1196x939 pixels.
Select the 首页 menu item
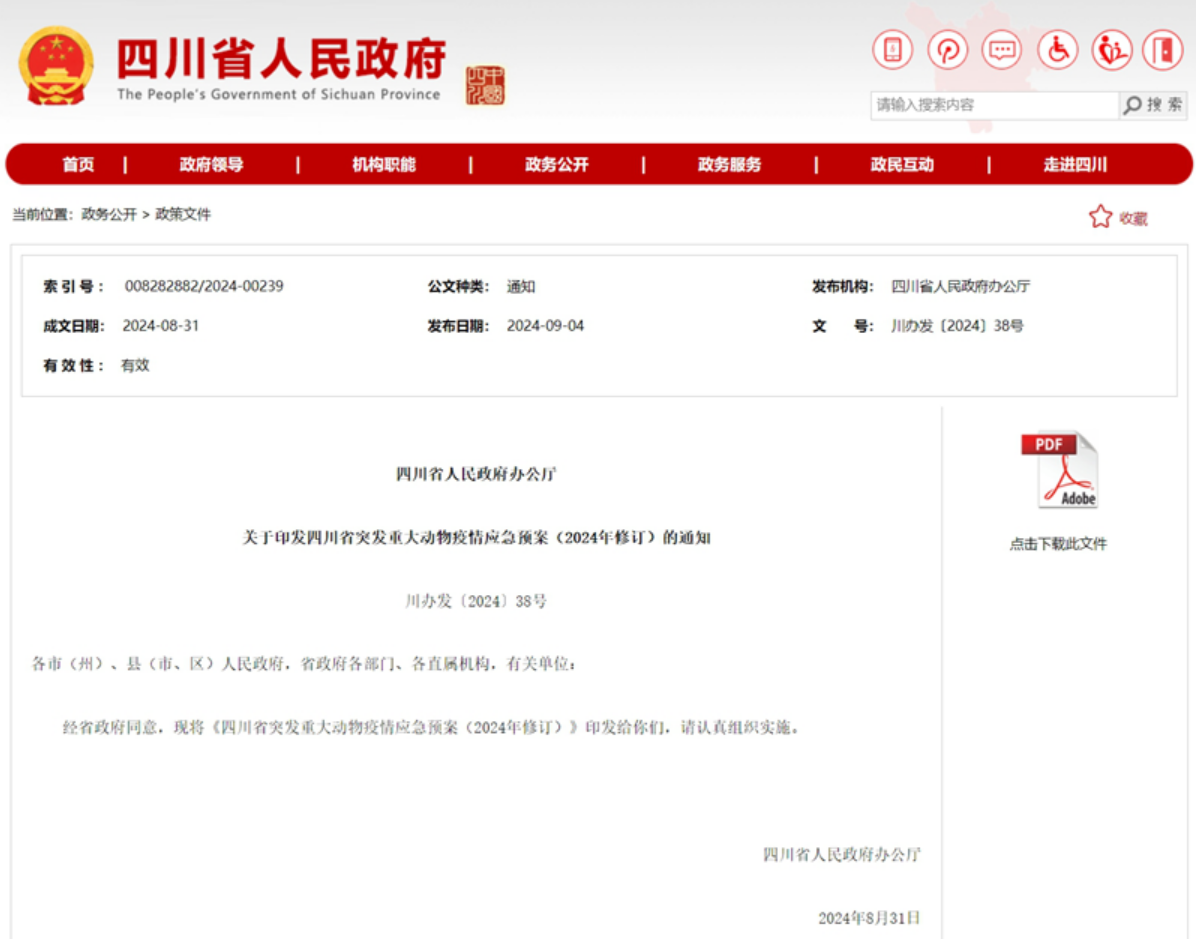click(78, 164)
